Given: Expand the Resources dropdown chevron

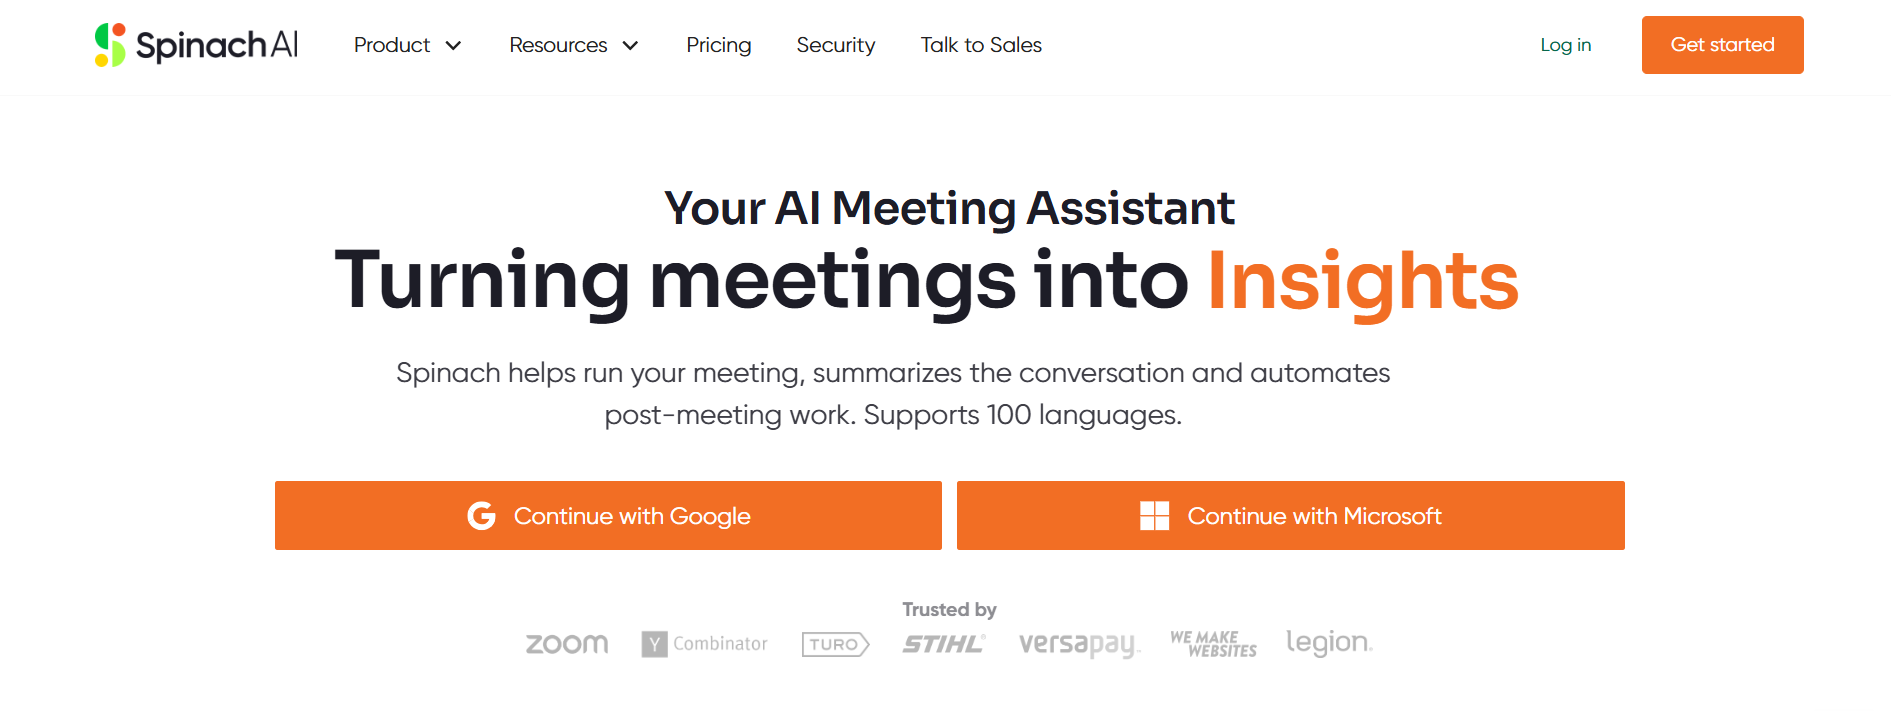Looking at the screenshot, I should [630, 45].
